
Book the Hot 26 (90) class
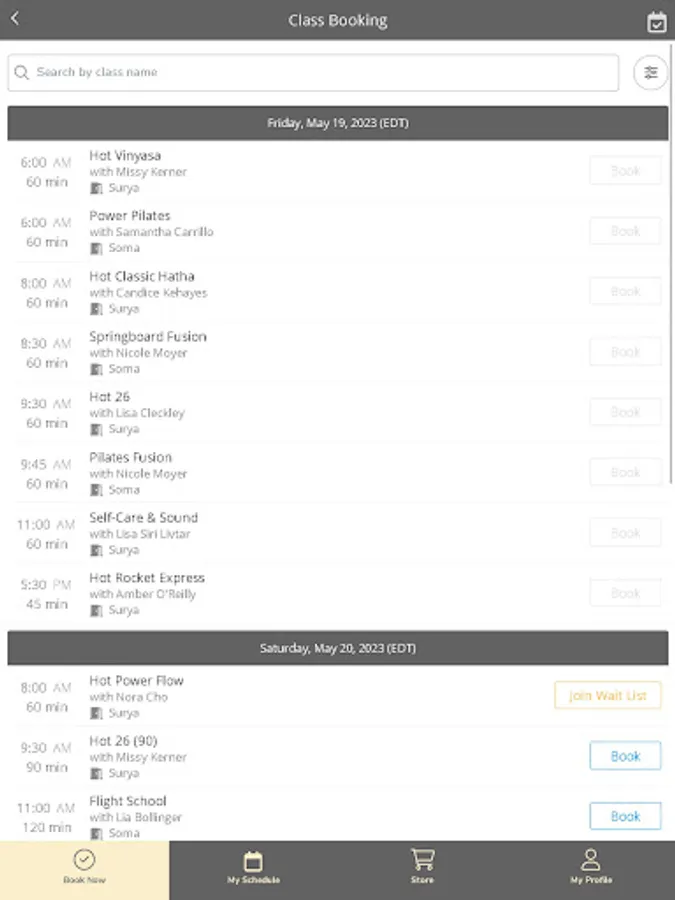pos(625,756)
